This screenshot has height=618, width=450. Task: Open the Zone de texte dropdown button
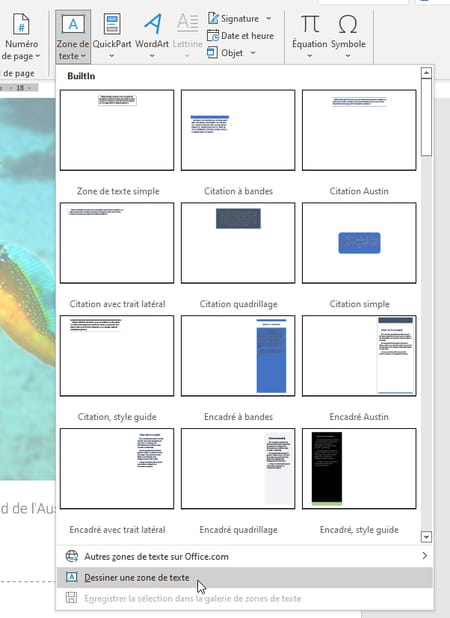click(x=73, y=37)
